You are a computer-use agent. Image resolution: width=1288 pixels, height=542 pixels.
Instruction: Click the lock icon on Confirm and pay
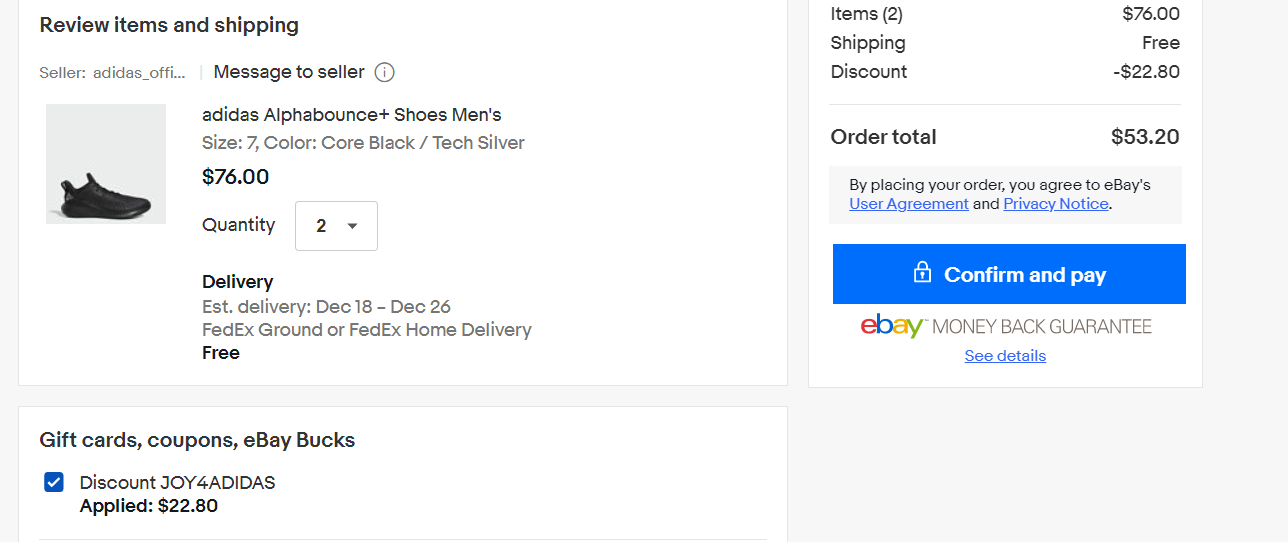[922, 272]
